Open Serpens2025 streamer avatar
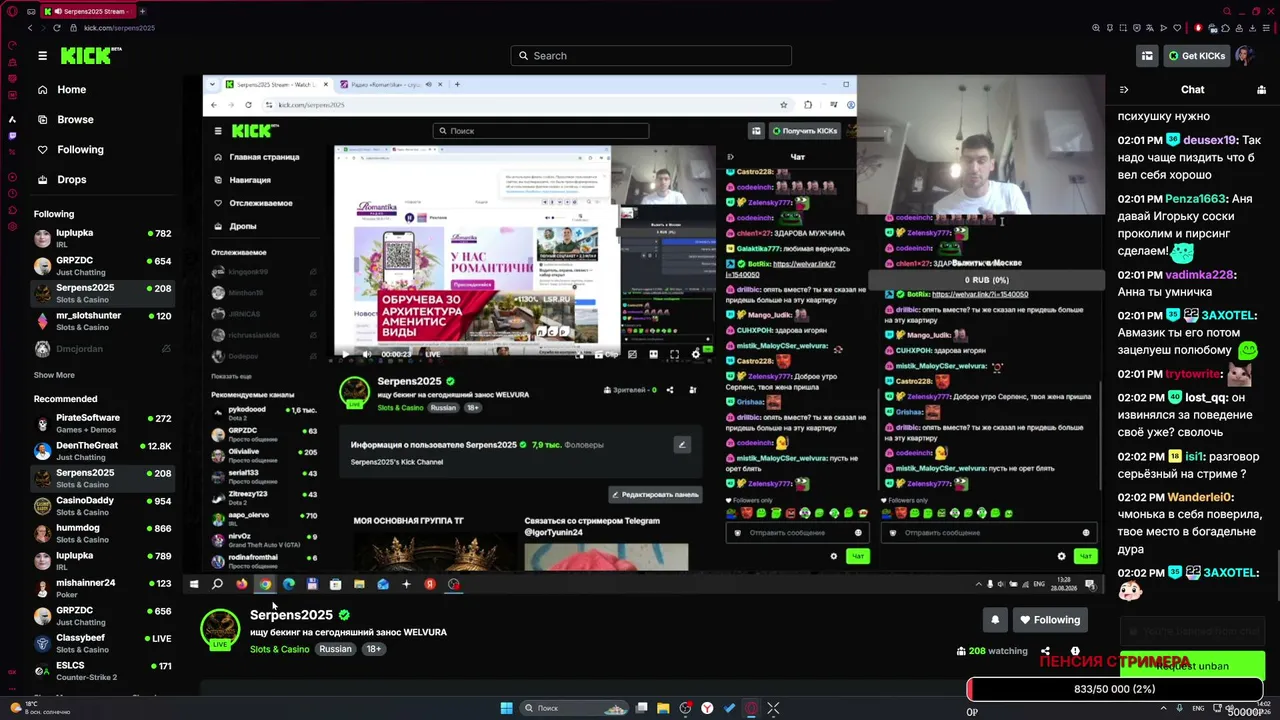This screenshot has width=1280, height=720. (220, 628)
